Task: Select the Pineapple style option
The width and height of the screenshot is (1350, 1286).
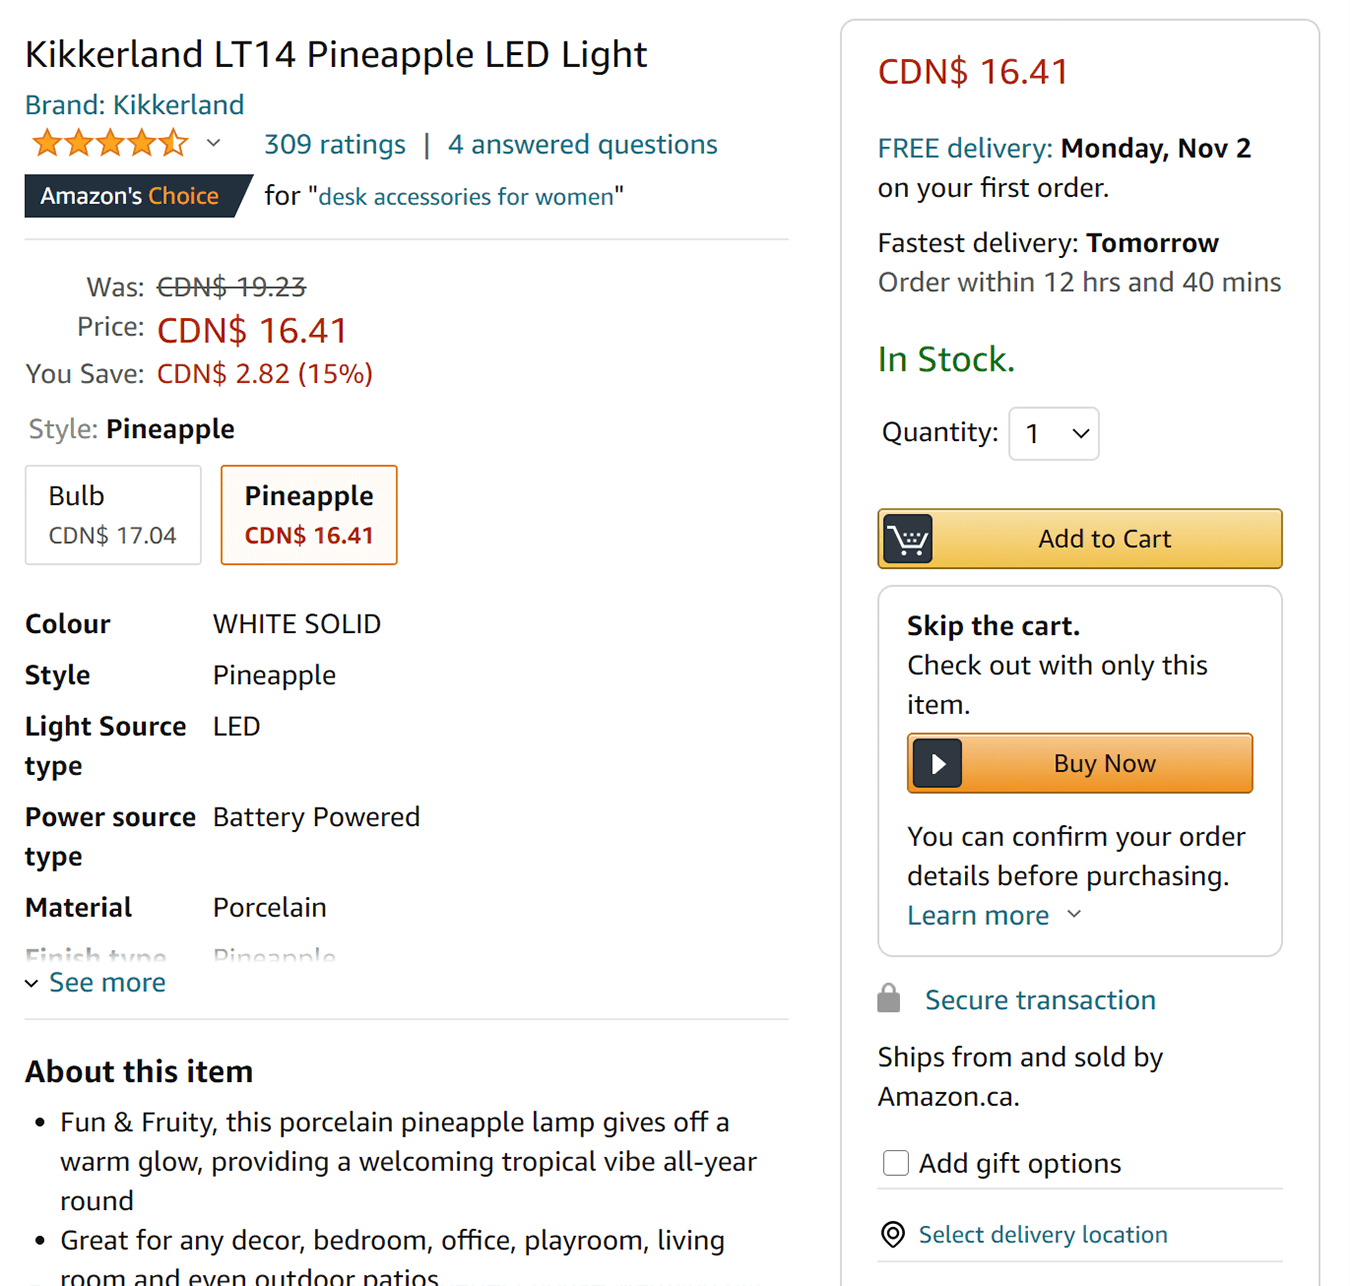Action: click(309, 515)
